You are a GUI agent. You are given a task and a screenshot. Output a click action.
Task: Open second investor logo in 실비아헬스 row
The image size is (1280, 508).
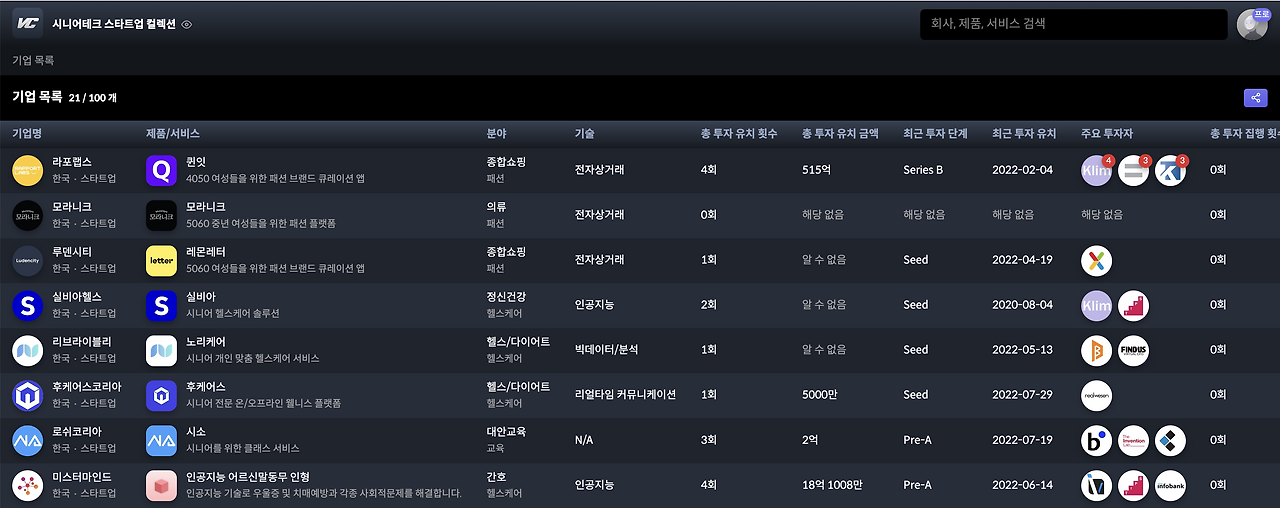pyautogui.click(x=1134, y=305)
